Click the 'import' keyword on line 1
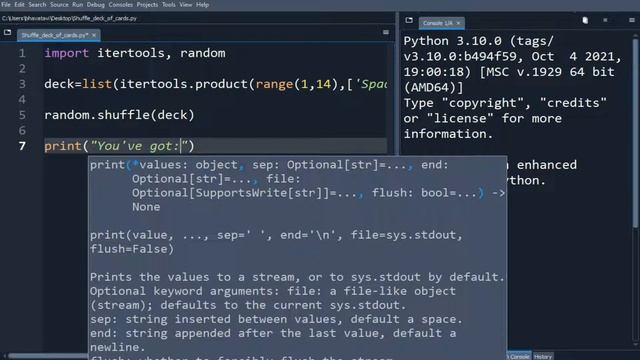Viewport: 640px width, 360px height. [x=67, y=53]
